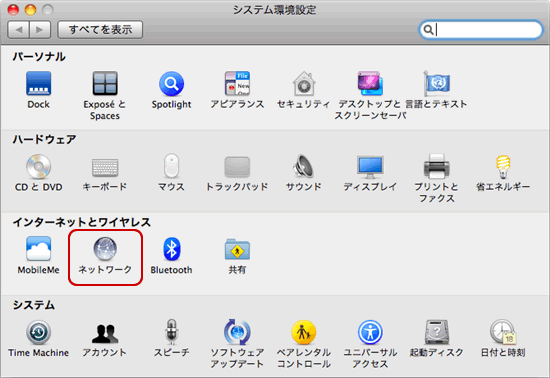Minimize the window with the yellow button
Viewport: 550px width, 378px height.
tap(31, 9)
